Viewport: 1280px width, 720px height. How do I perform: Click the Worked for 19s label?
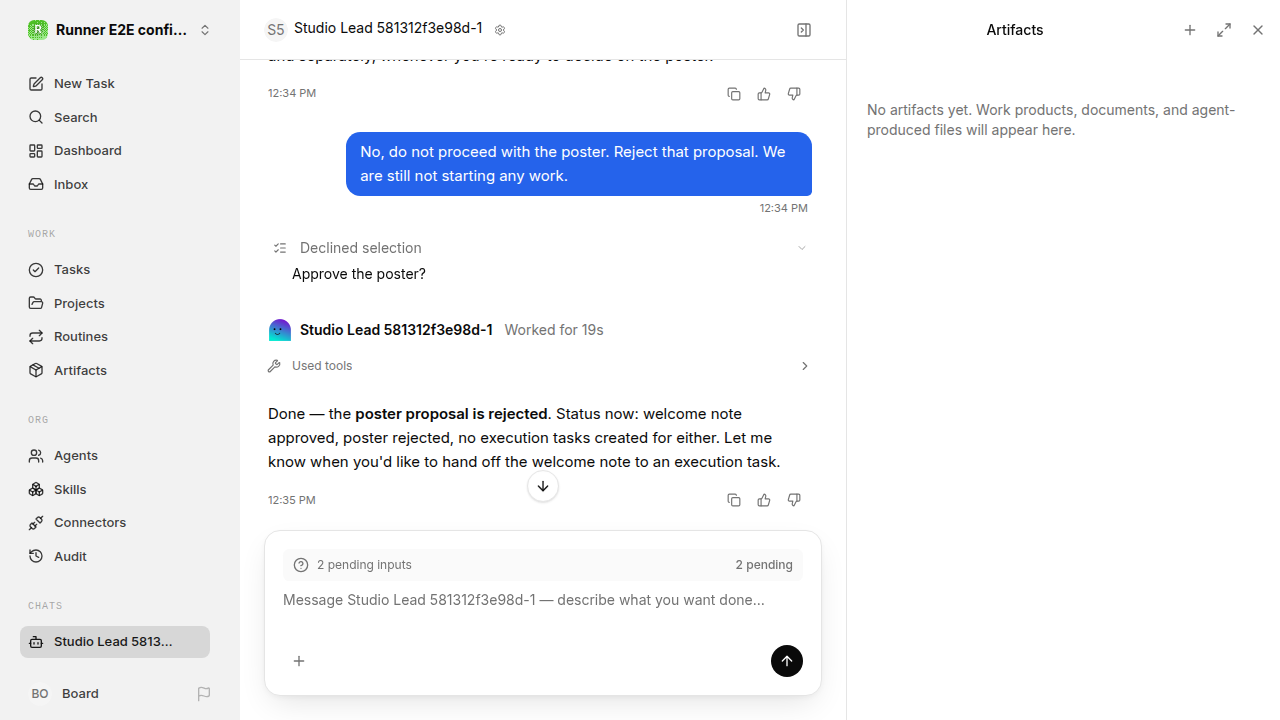554,330
